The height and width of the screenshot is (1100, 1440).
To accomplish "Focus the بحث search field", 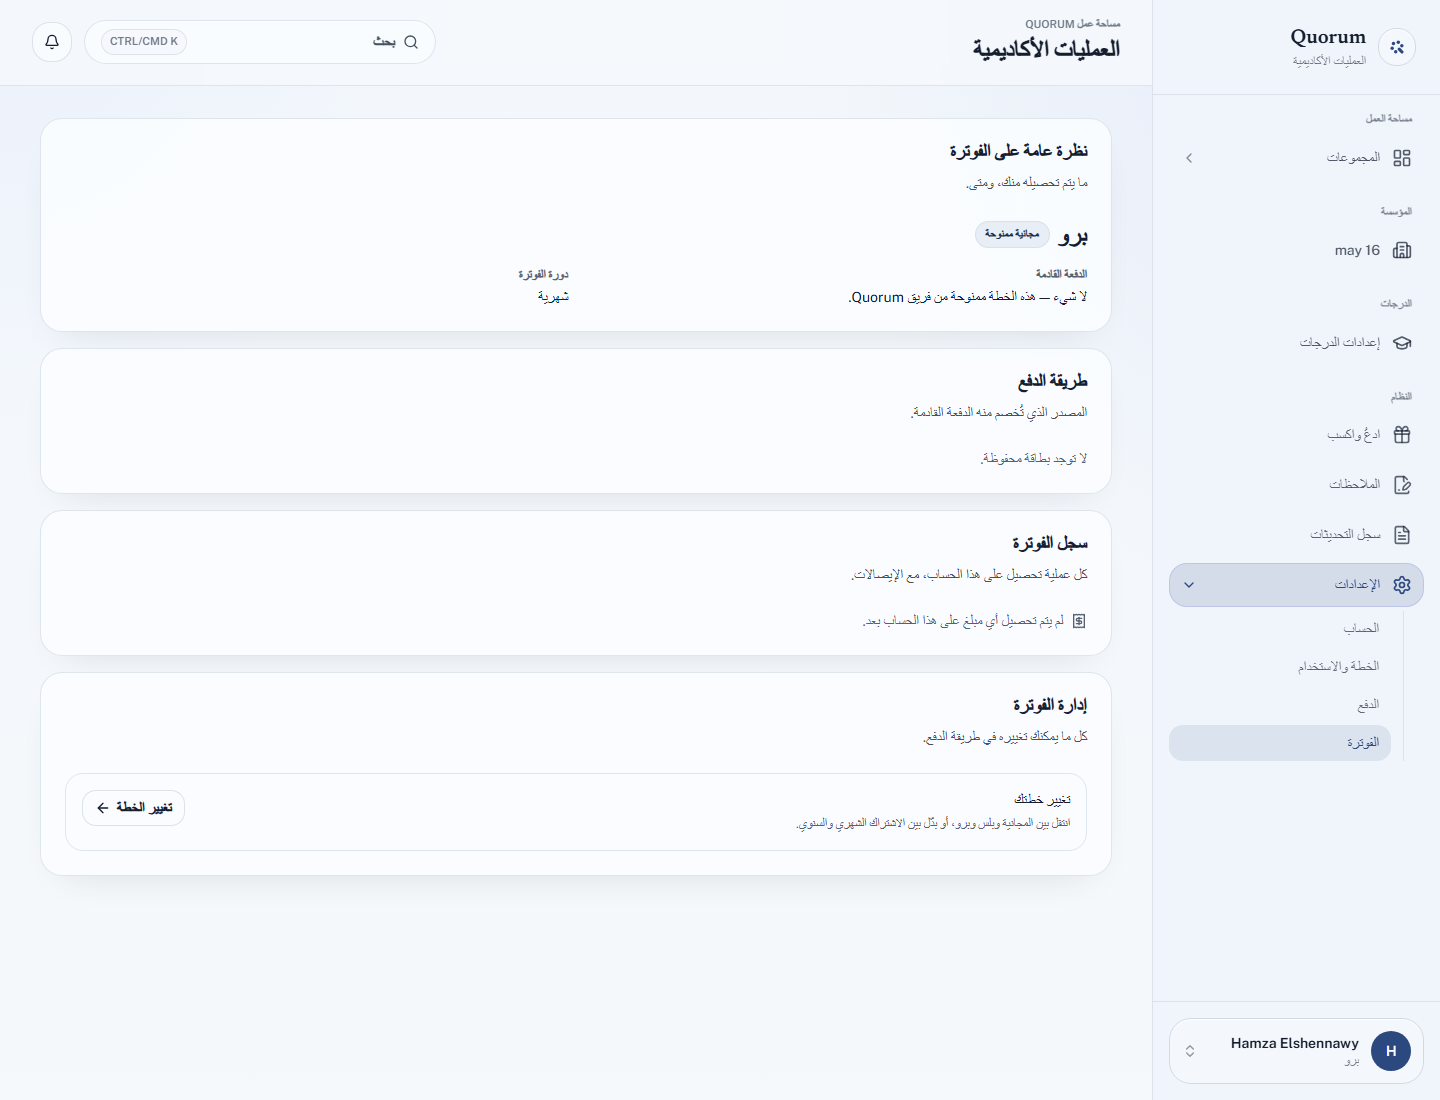I will point(260,42).
